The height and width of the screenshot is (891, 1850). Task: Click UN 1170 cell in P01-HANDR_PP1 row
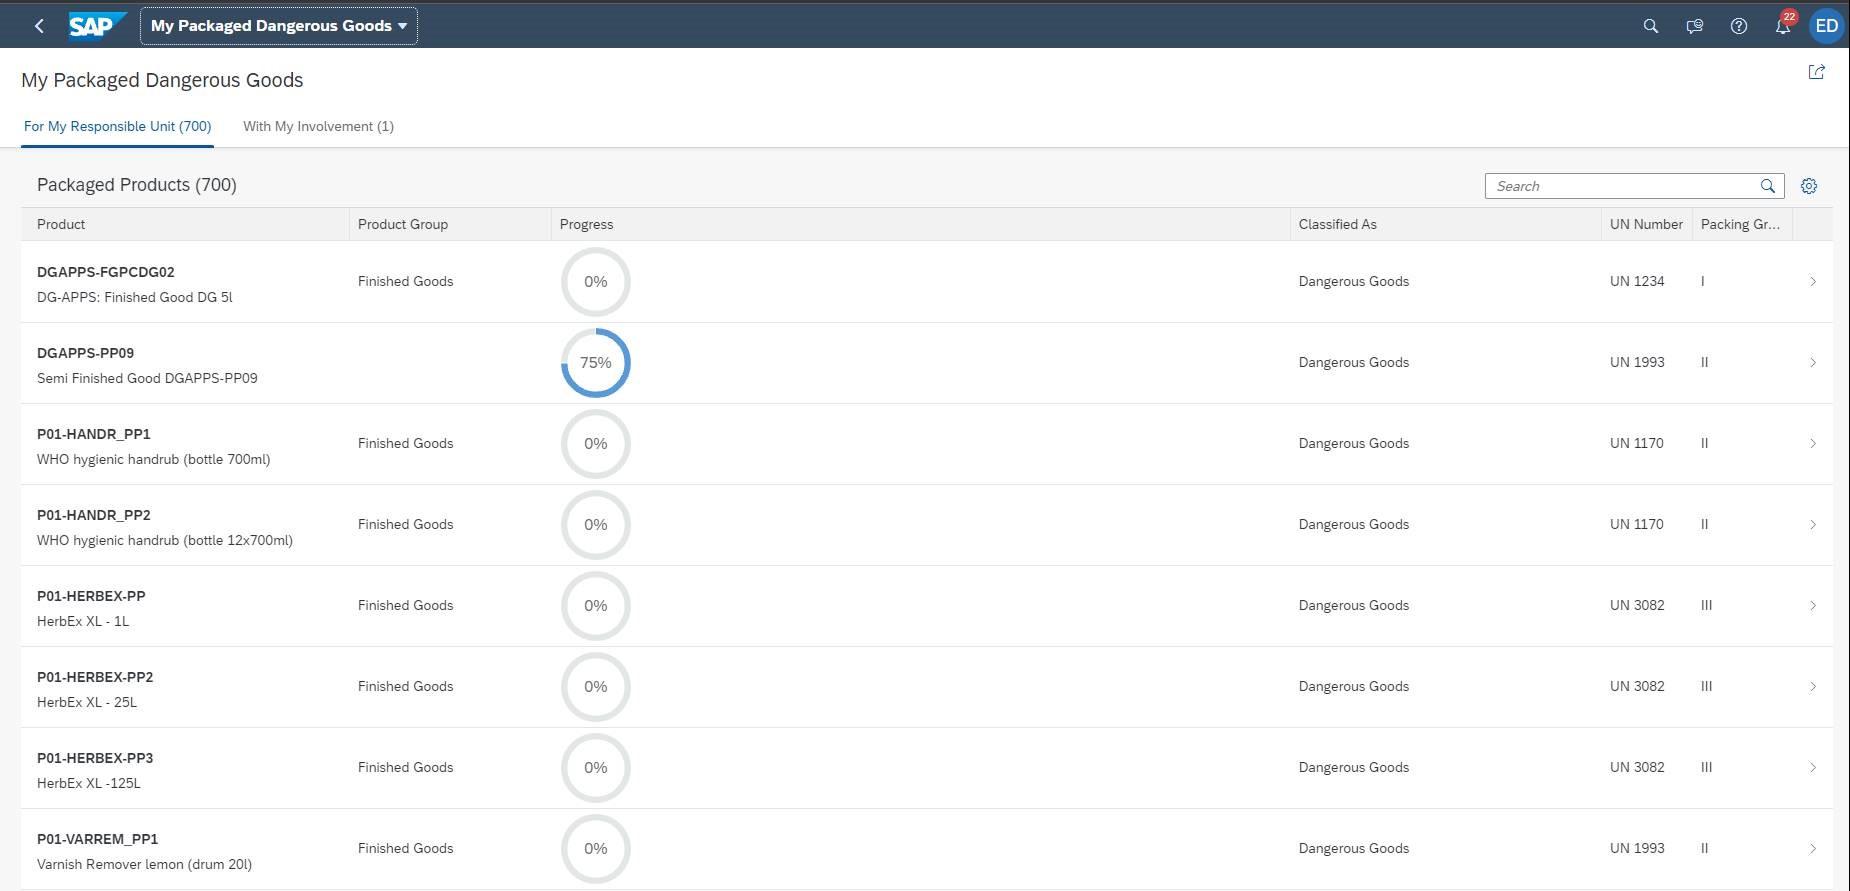1637,444
